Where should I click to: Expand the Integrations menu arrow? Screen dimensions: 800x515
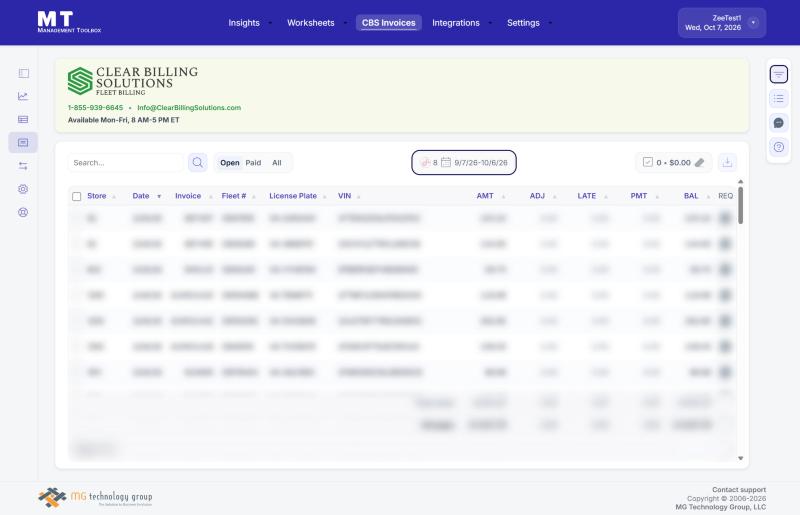pos(490,23)
